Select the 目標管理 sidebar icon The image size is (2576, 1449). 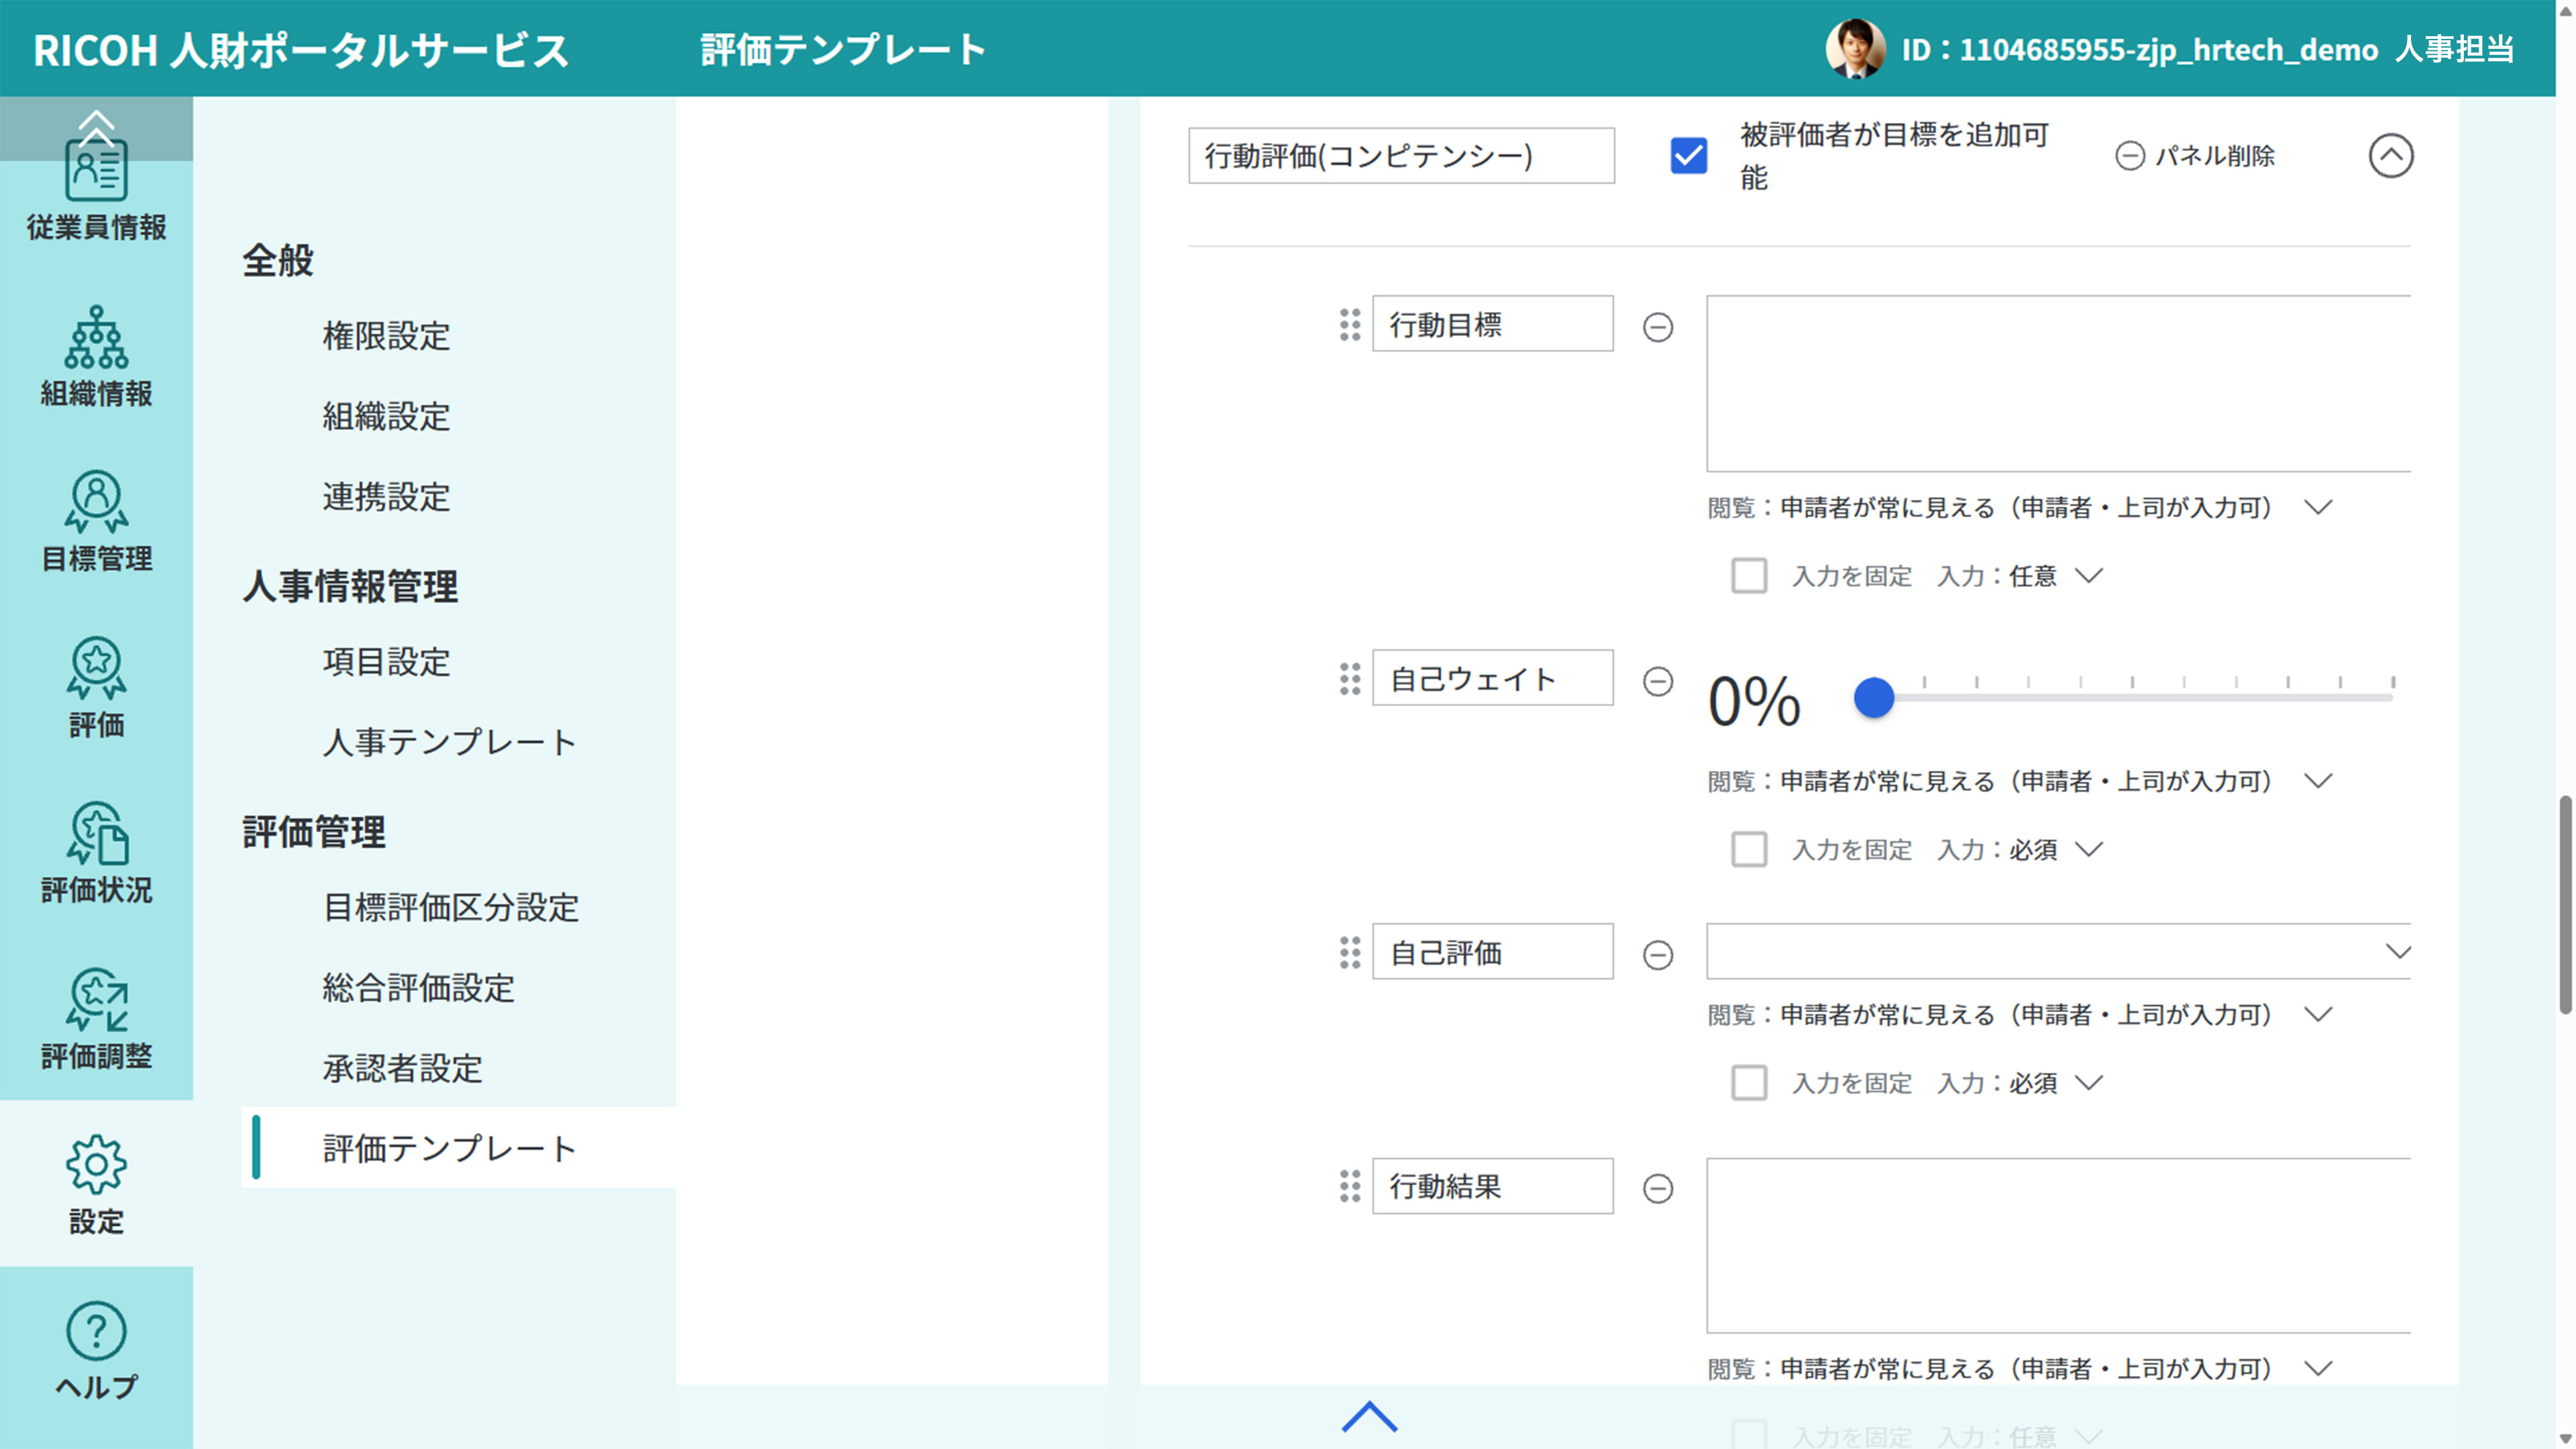96,521
